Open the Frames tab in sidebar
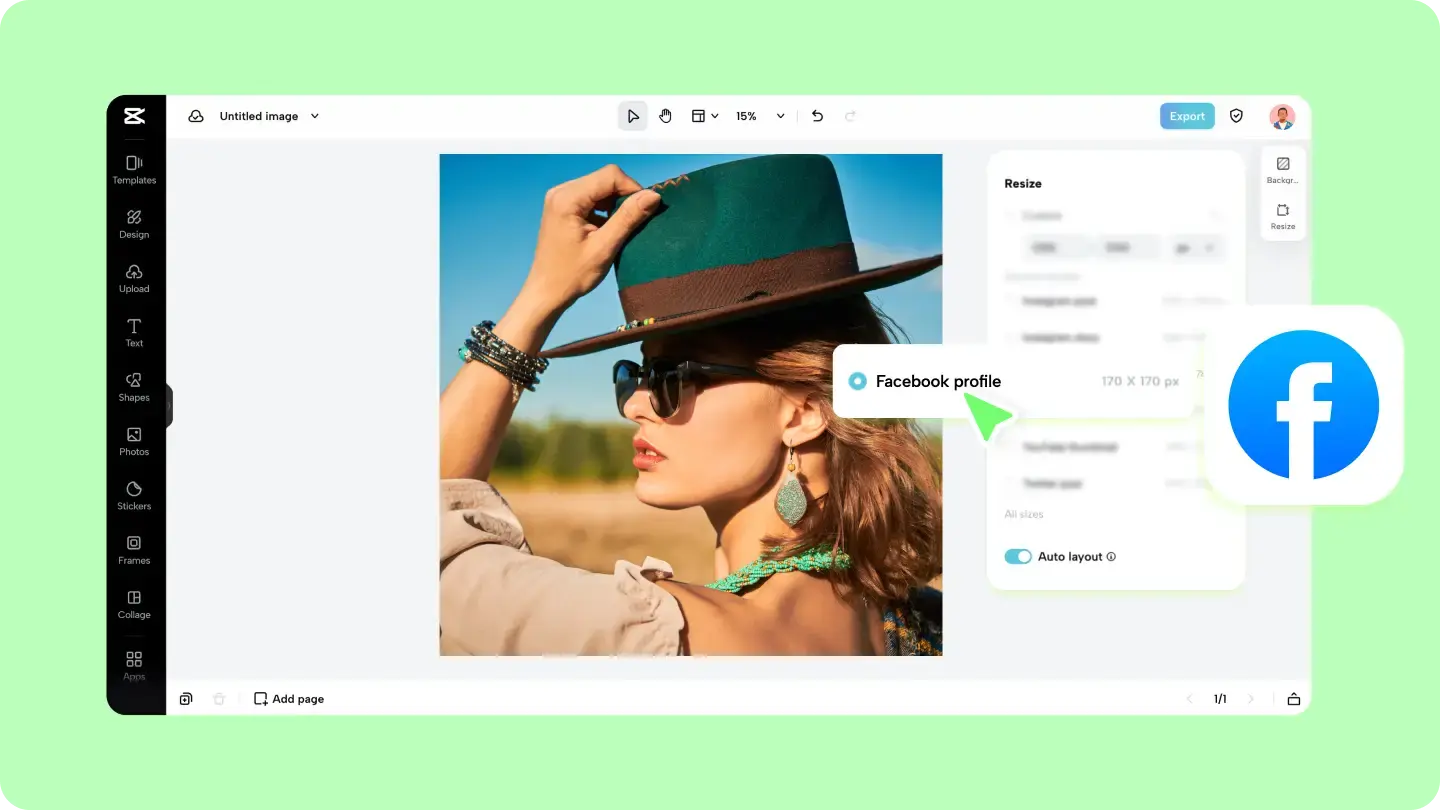The image size is (1440, 810). click(x=134, y=549)
